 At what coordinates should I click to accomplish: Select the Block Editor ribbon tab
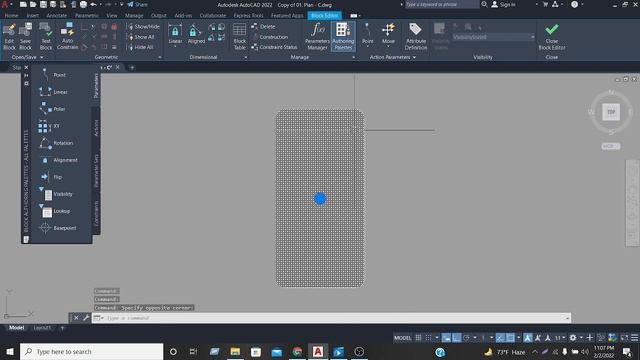pos(324,16)
